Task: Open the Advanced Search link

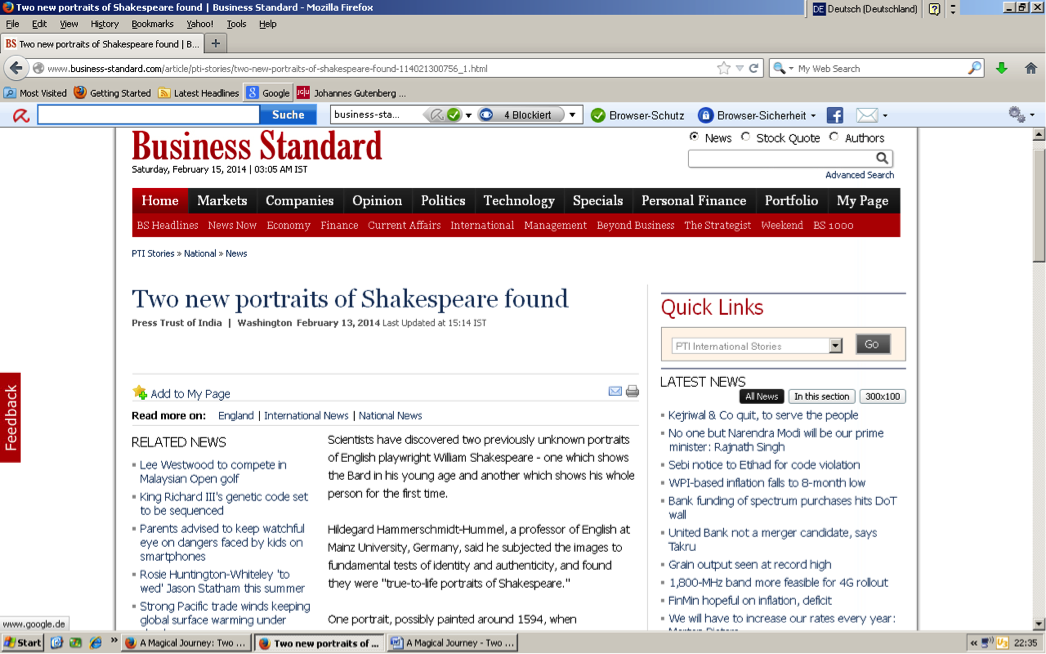Action: 859,175
